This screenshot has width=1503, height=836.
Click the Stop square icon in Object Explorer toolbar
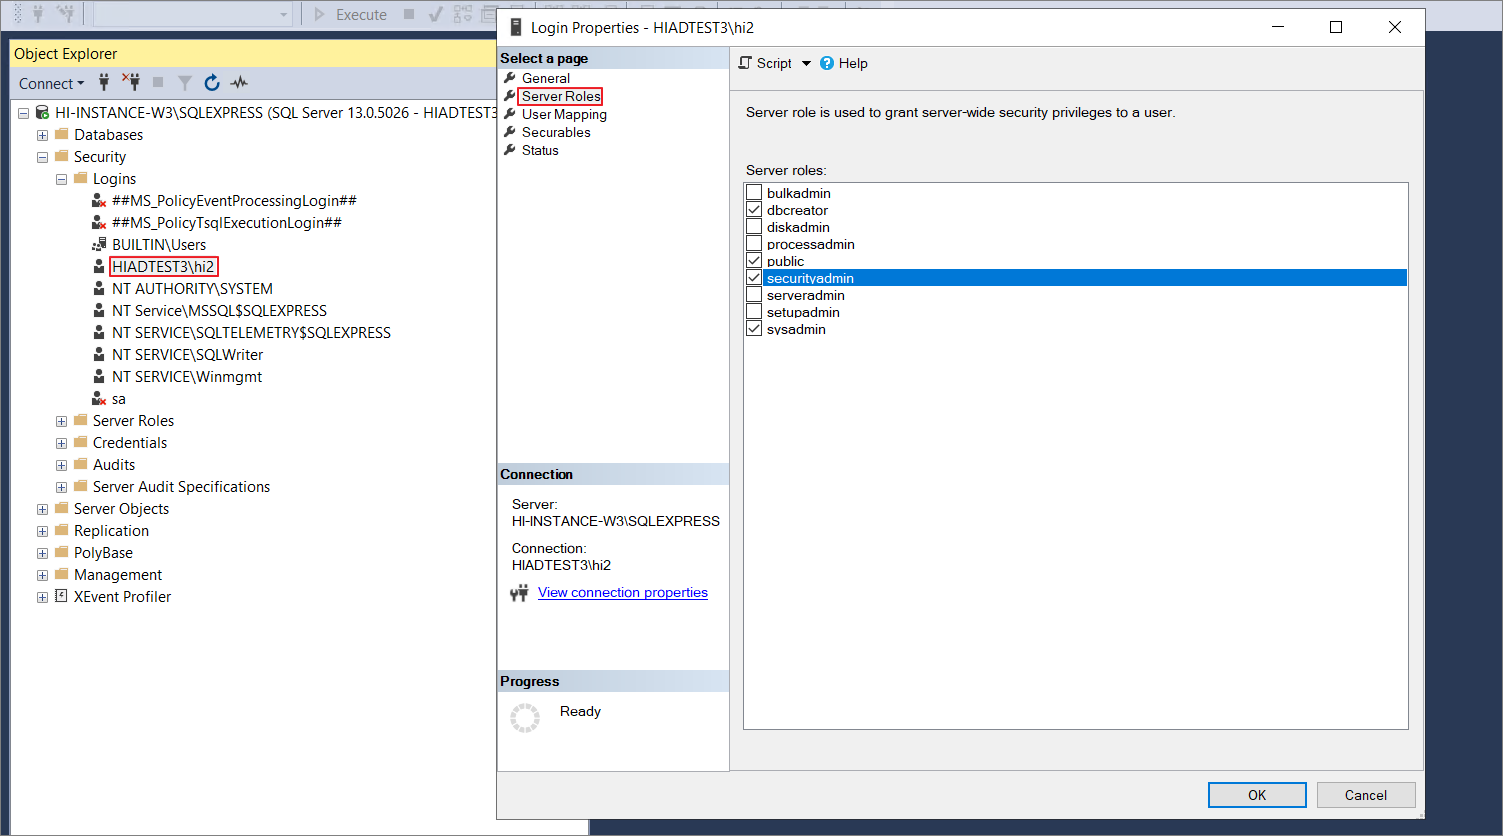click(x=158, y=83)
